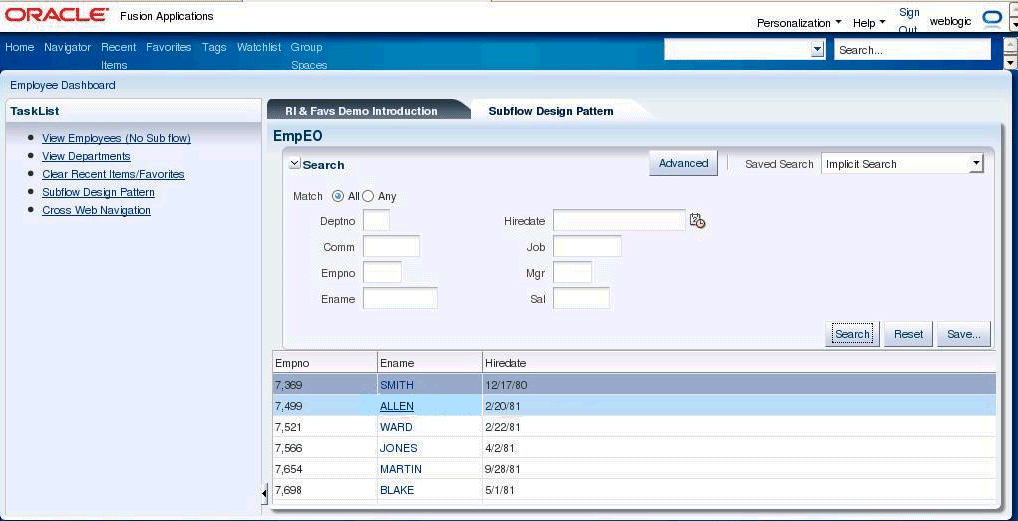The height and width of the screenshot is (521, 1018).
Task: Open the Group Spaces menu
Action: pos(309,56)
